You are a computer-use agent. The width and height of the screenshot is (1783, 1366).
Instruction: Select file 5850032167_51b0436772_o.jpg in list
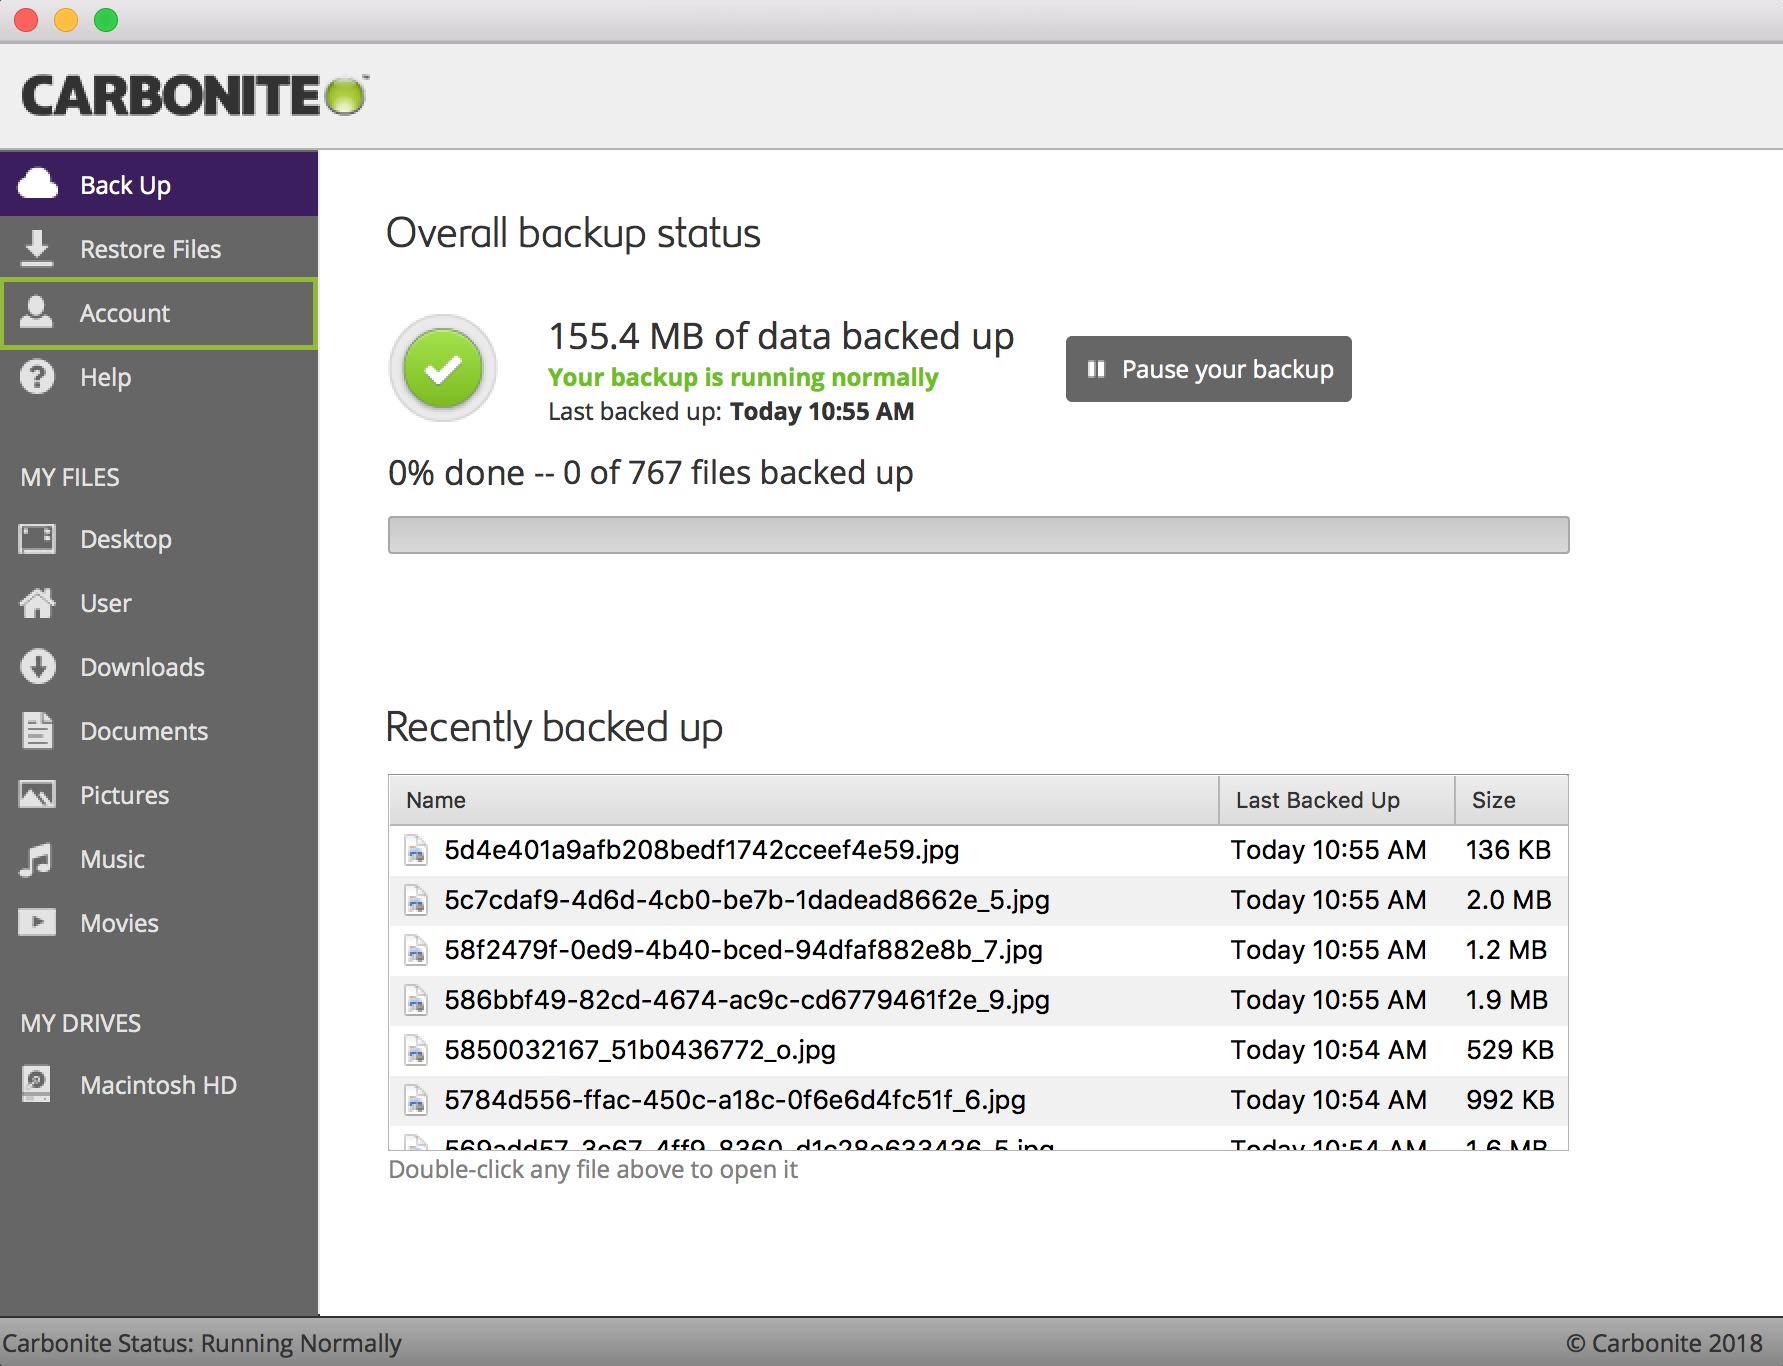tap(640, 1050)
